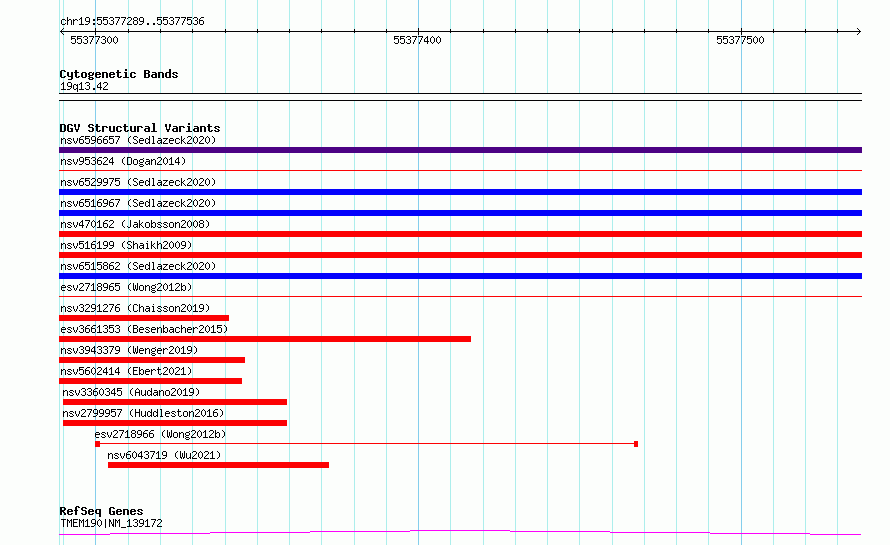
Task: Click the 55377300 ruler coordinate
Action: coord(94,40)
